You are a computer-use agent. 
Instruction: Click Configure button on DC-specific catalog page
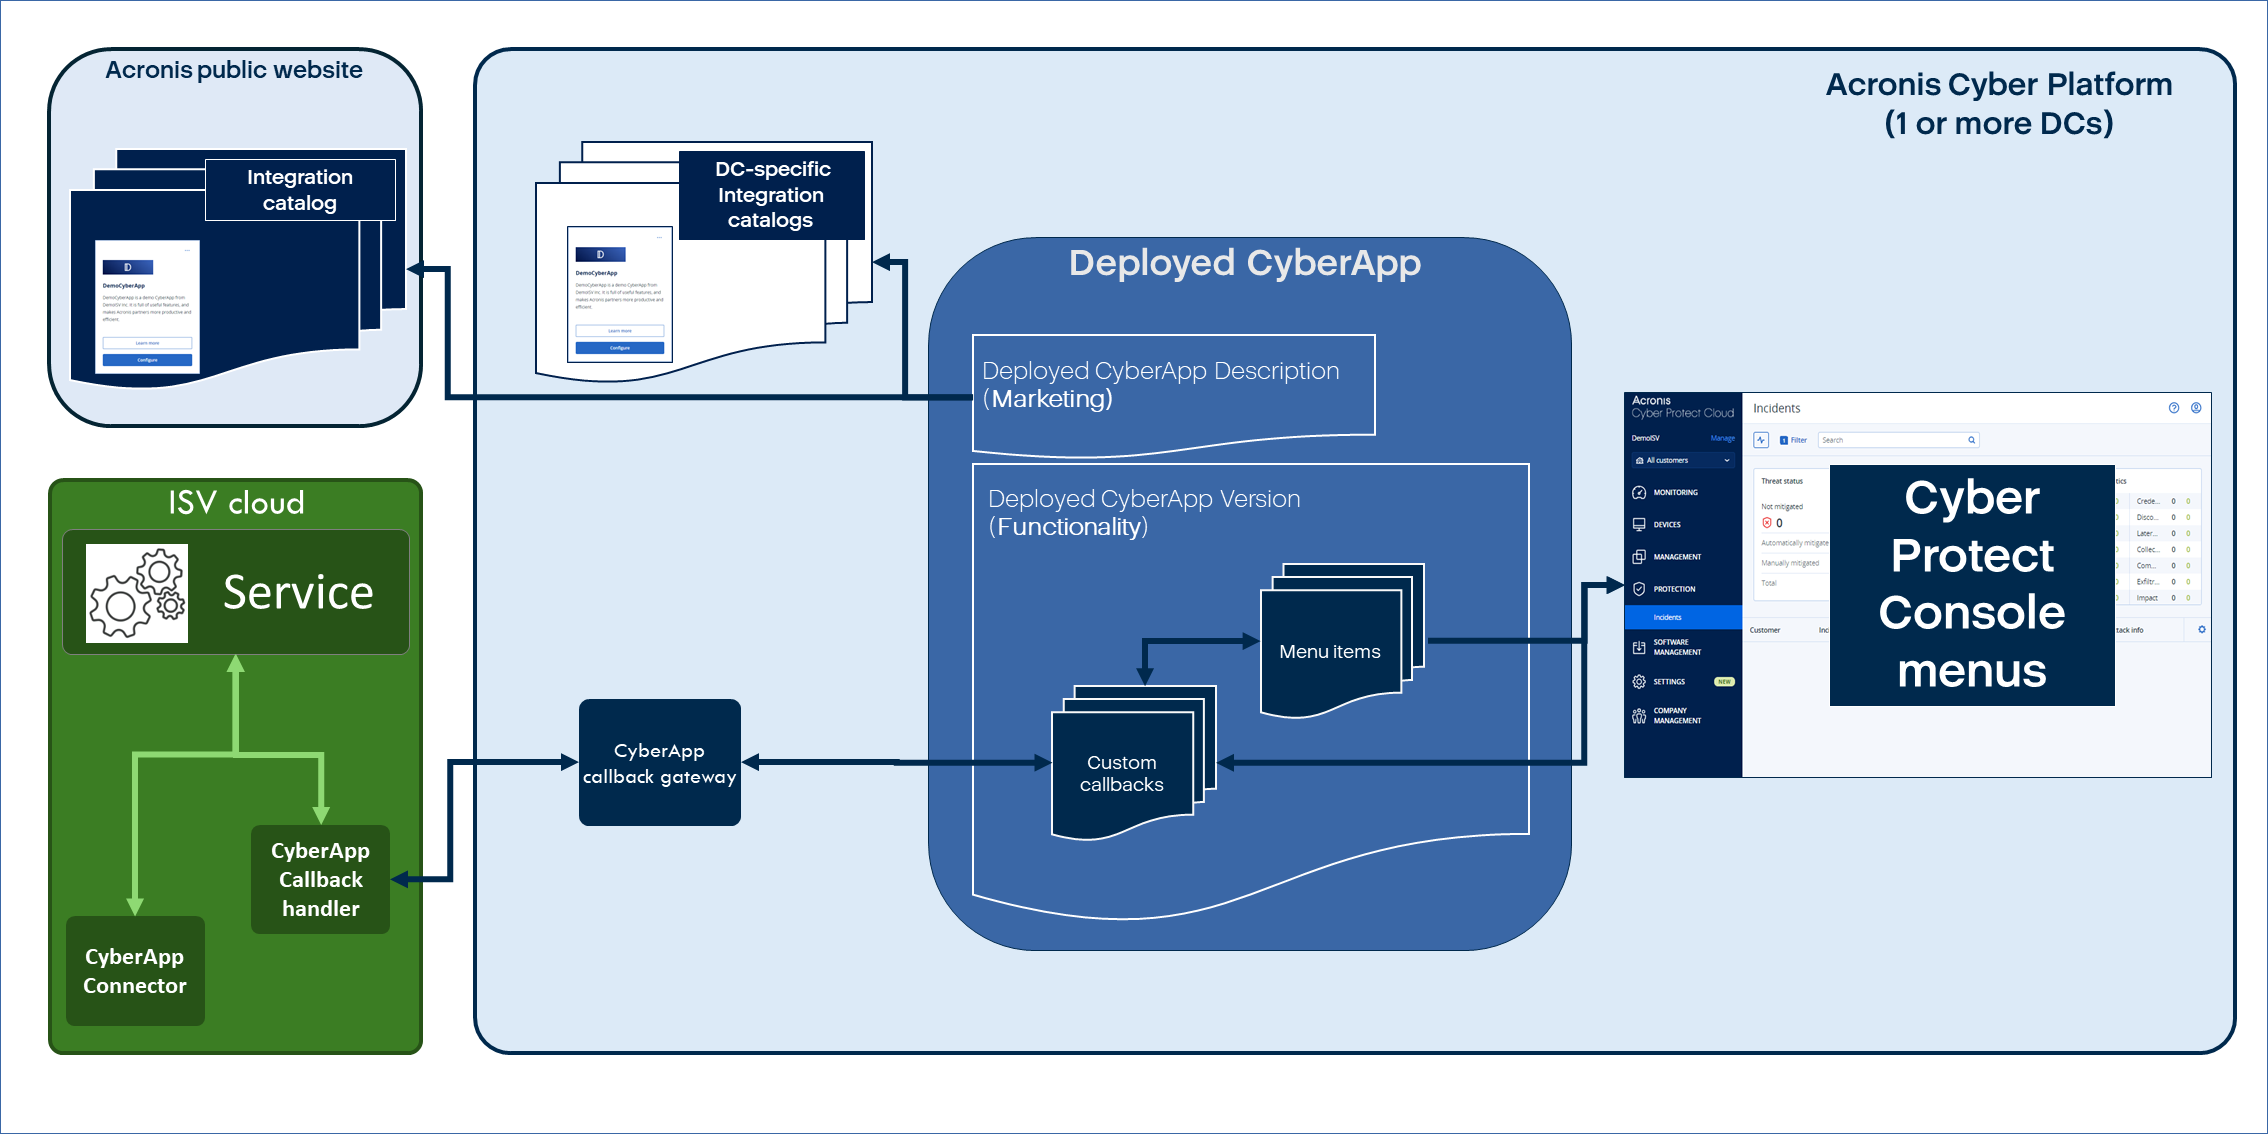620,348
